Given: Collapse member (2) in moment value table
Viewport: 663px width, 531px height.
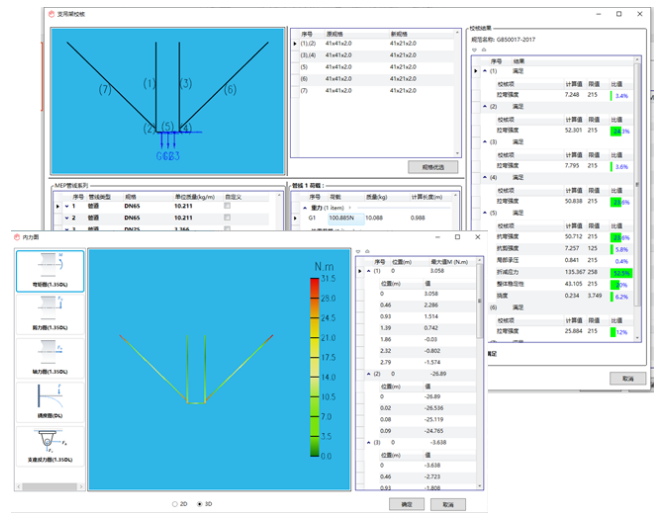Looking at the screenshot, I should [368, 374].
